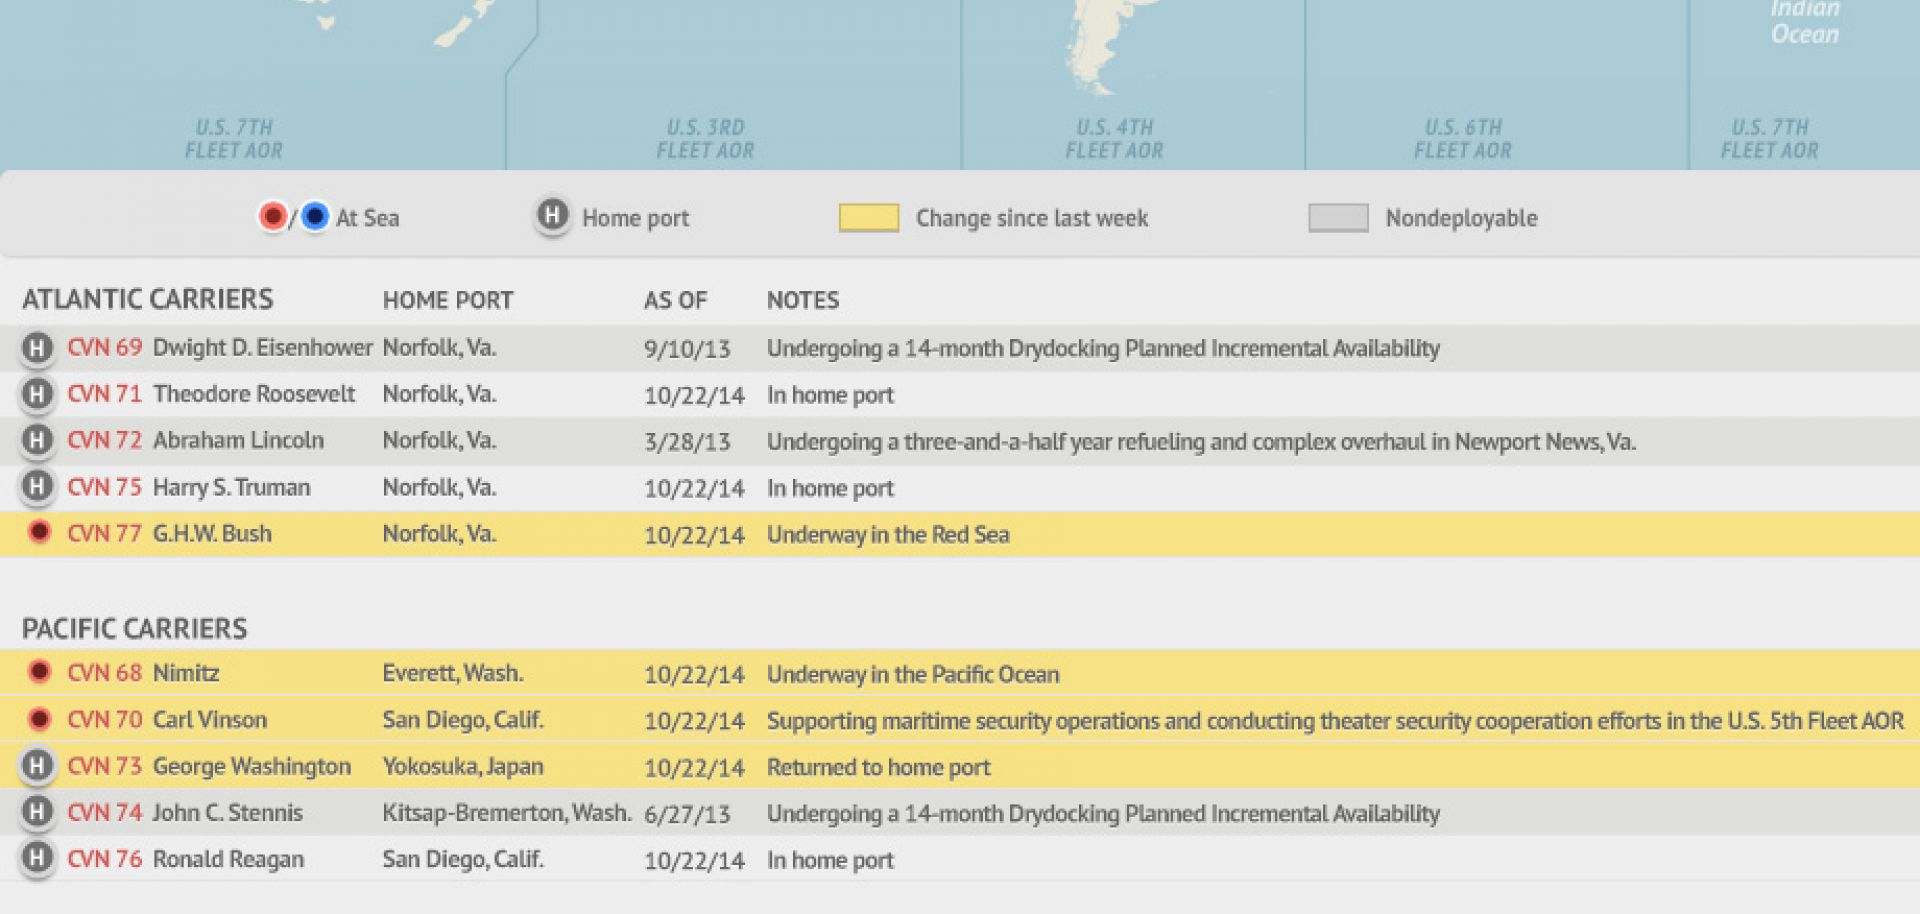Select the CVN 75 hull number
This screenshot has width=1920, height=914.
[104, 487]
